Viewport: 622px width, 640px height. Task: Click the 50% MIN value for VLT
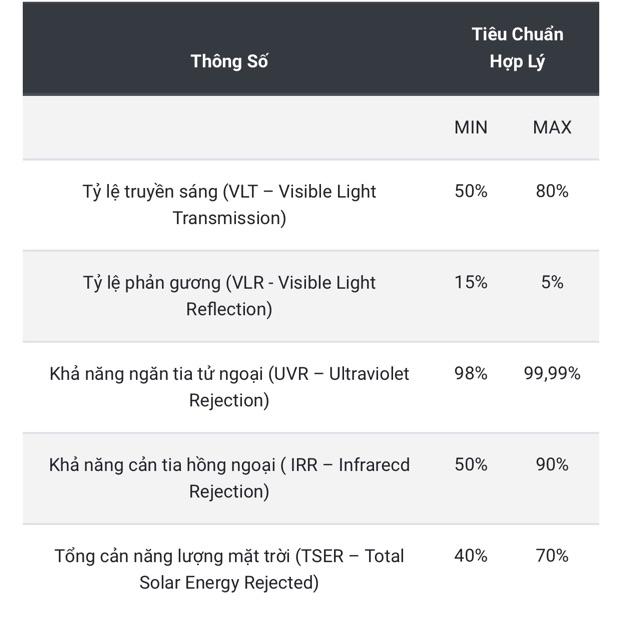coord(471,191)
